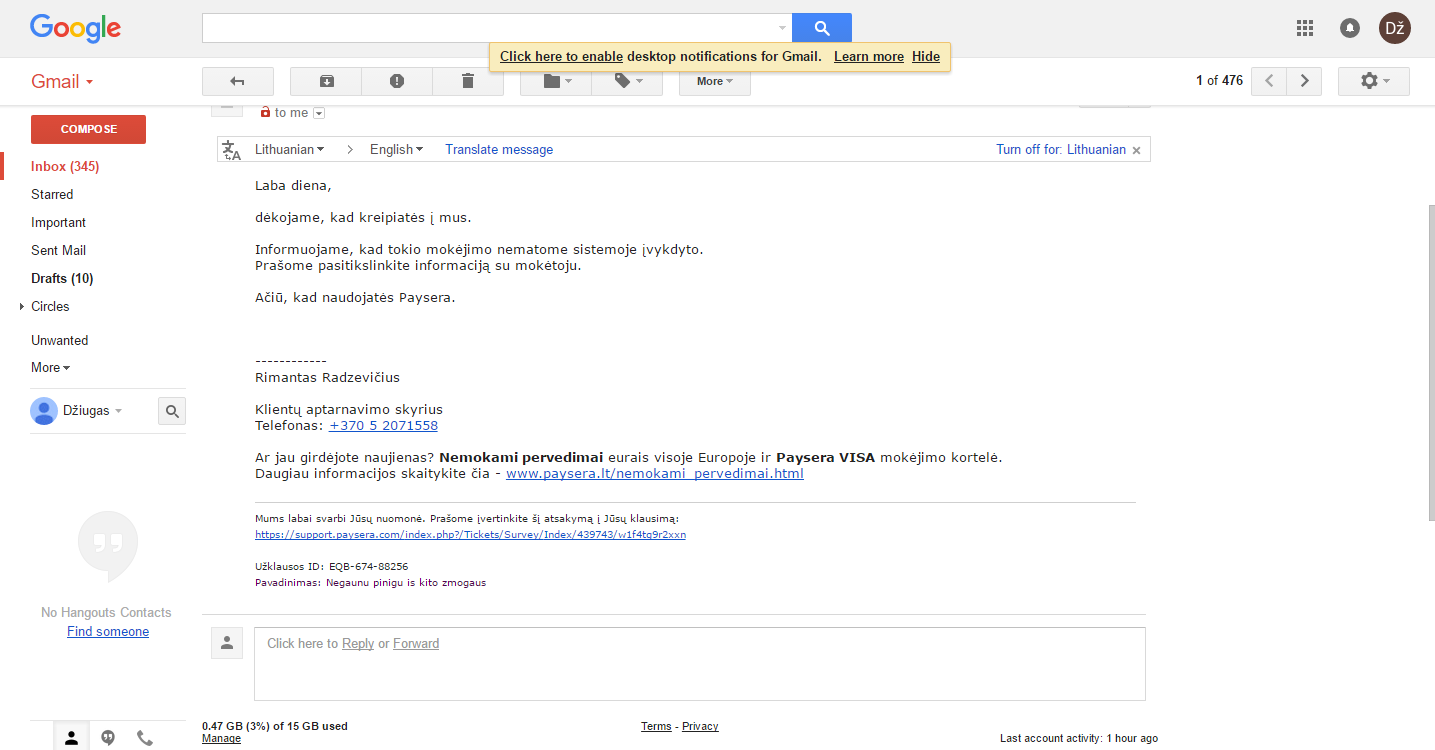Click the avatar icon beside the reply box
1435x750 pixels.
point(227,643)
